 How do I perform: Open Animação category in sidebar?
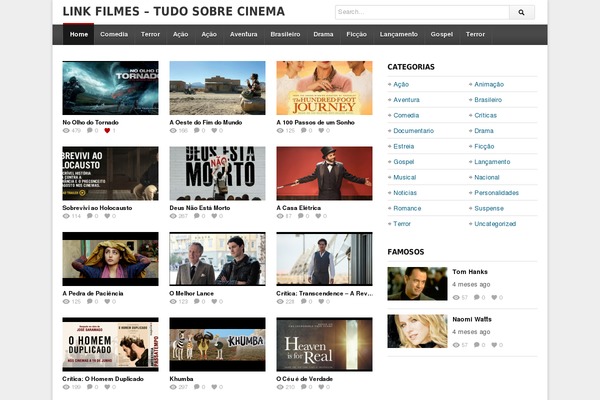click(x=489, y=84)
